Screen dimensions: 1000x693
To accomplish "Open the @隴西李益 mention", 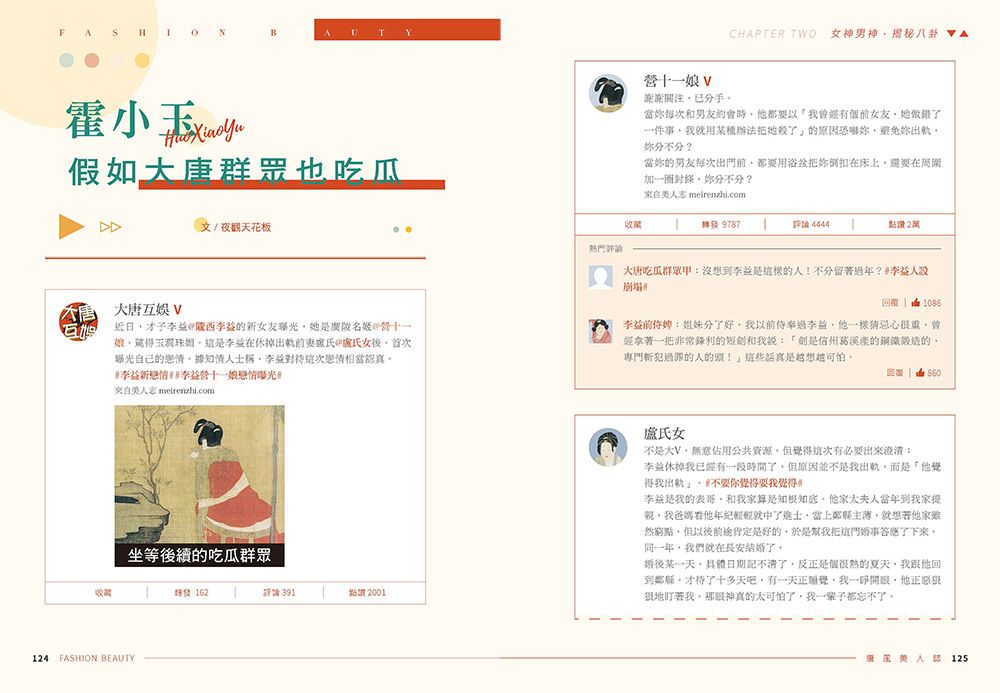I will [212, 326].
